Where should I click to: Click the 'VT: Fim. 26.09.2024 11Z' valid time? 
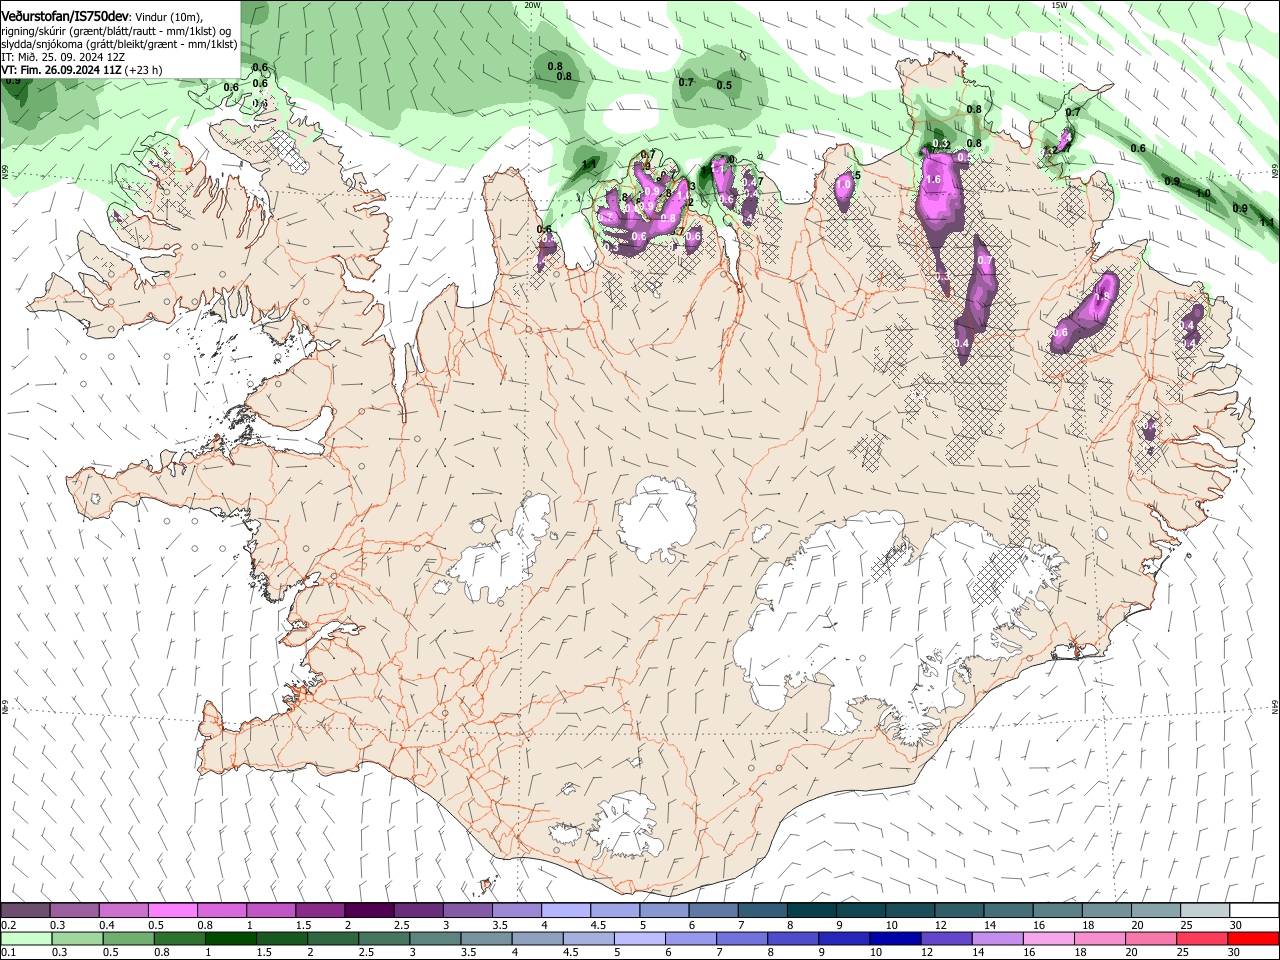(x=62, y=70)
